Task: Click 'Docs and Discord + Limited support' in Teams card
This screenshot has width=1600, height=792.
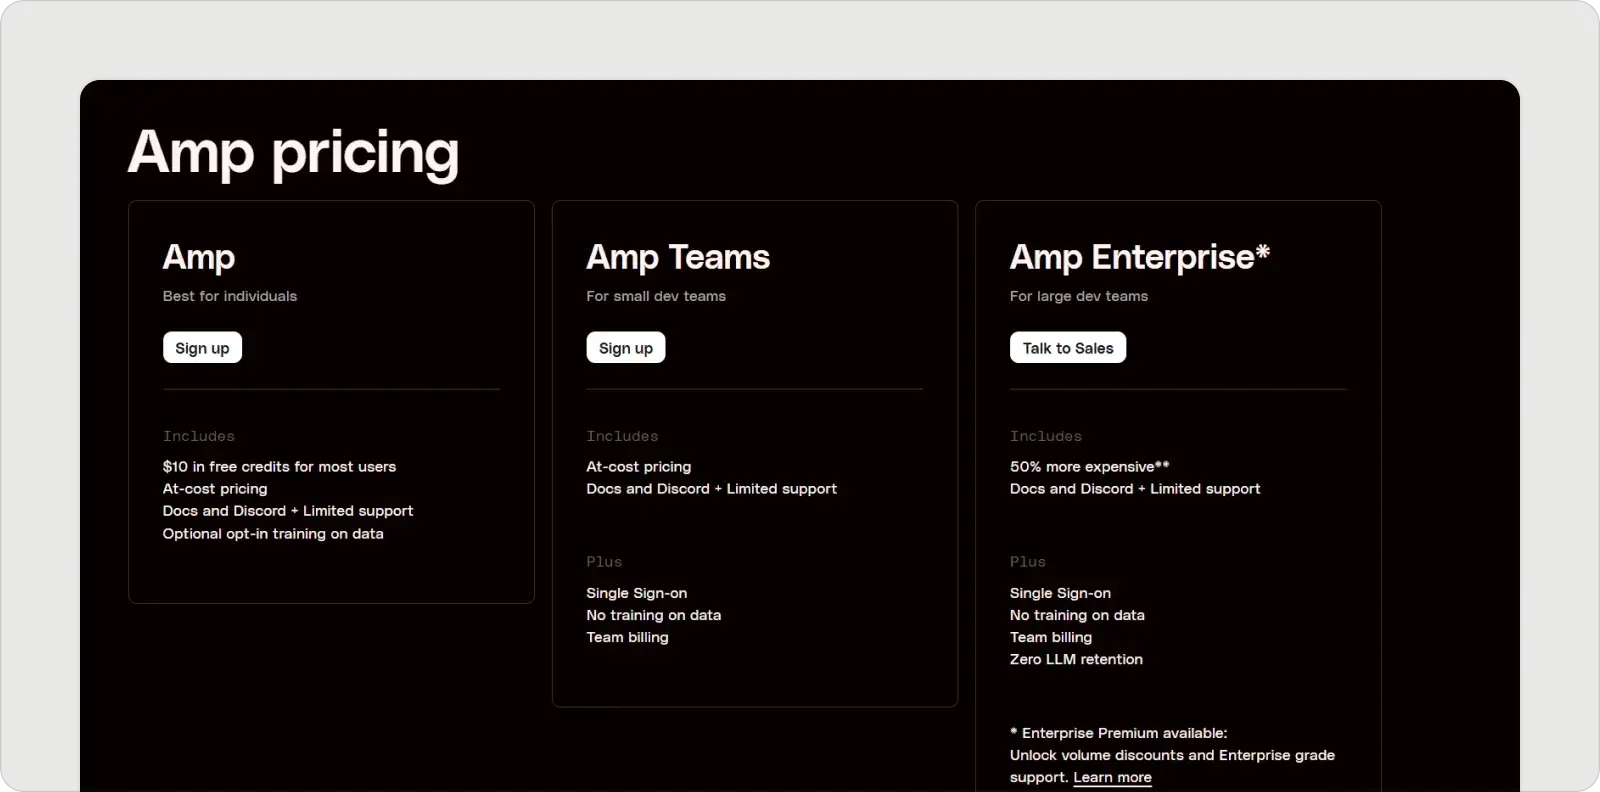Action: click(712, 489)
